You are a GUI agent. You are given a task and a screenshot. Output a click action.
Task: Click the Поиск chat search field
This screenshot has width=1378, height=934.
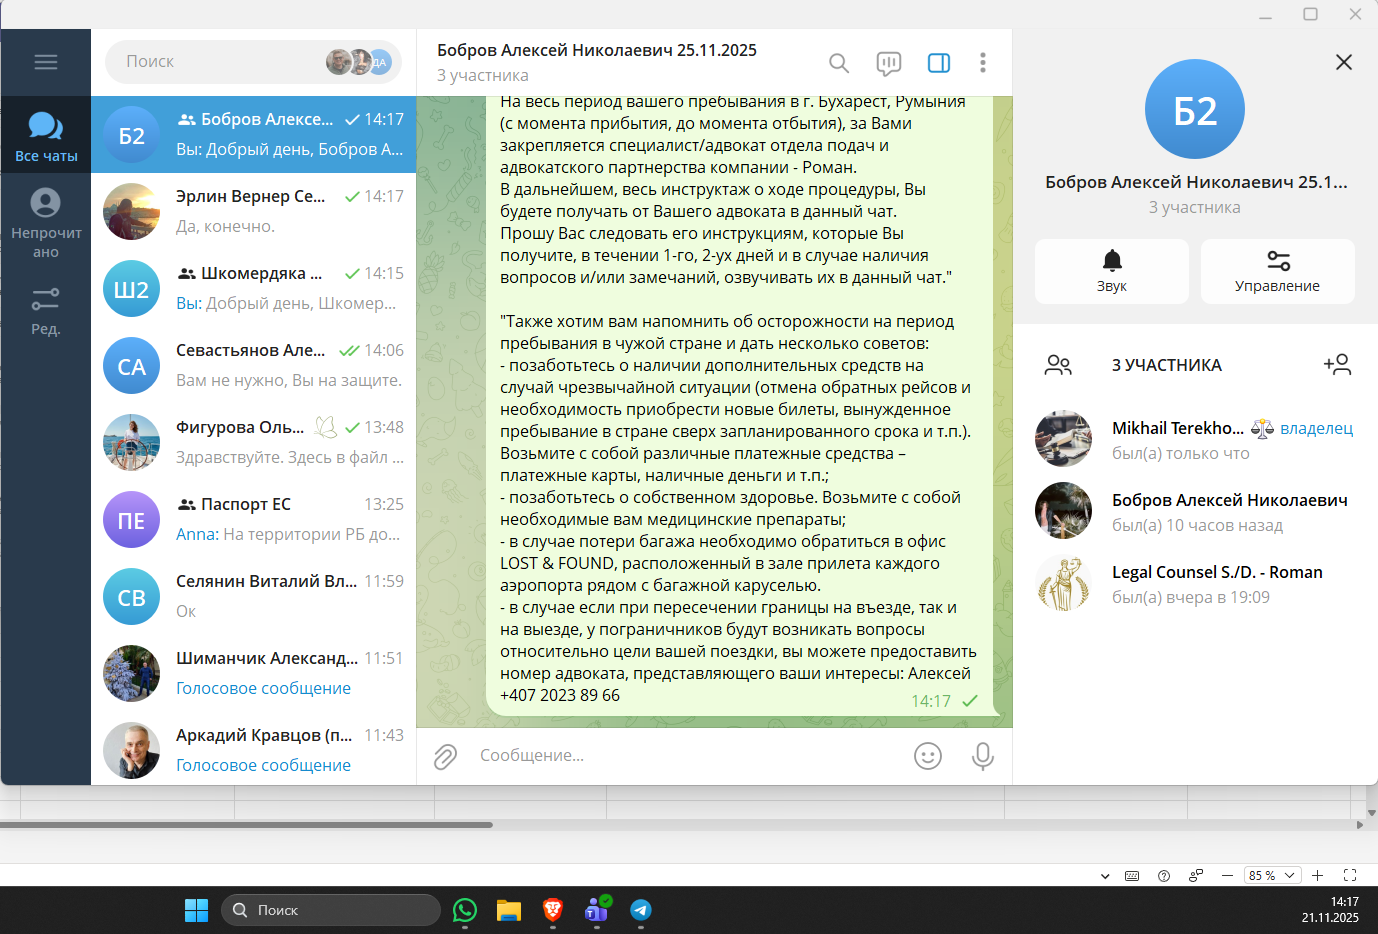[x=253, y=62]
